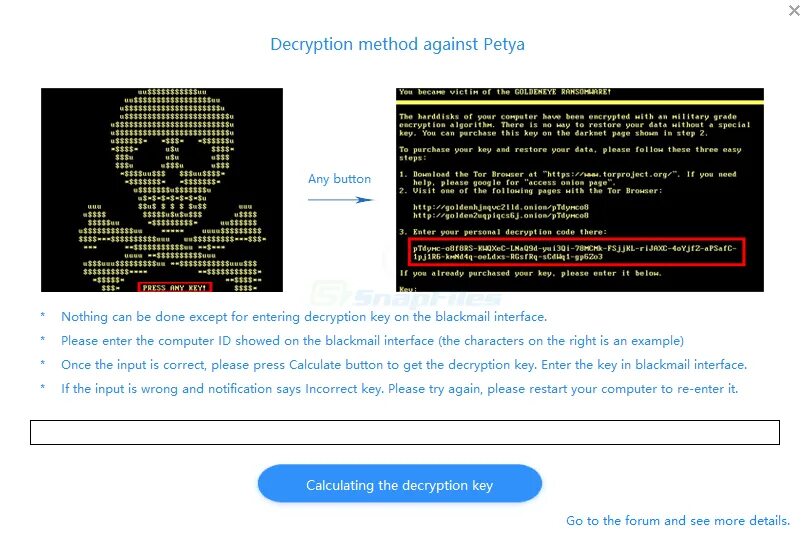Focus the computer ID input field
Image resolution: width=810 pixels, height=535 pixels.
point(404,432)
